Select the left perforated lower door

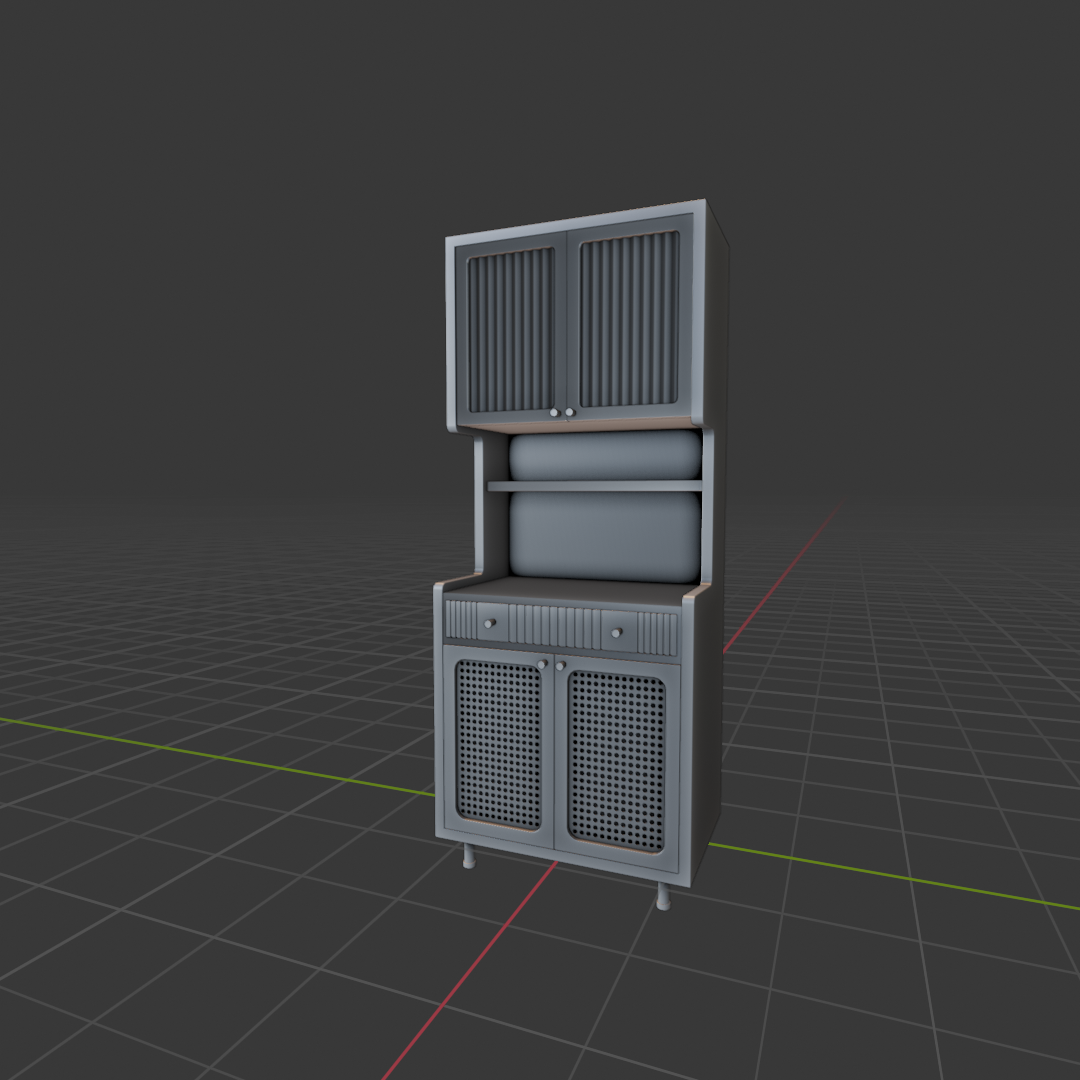(x=499, y=744)
